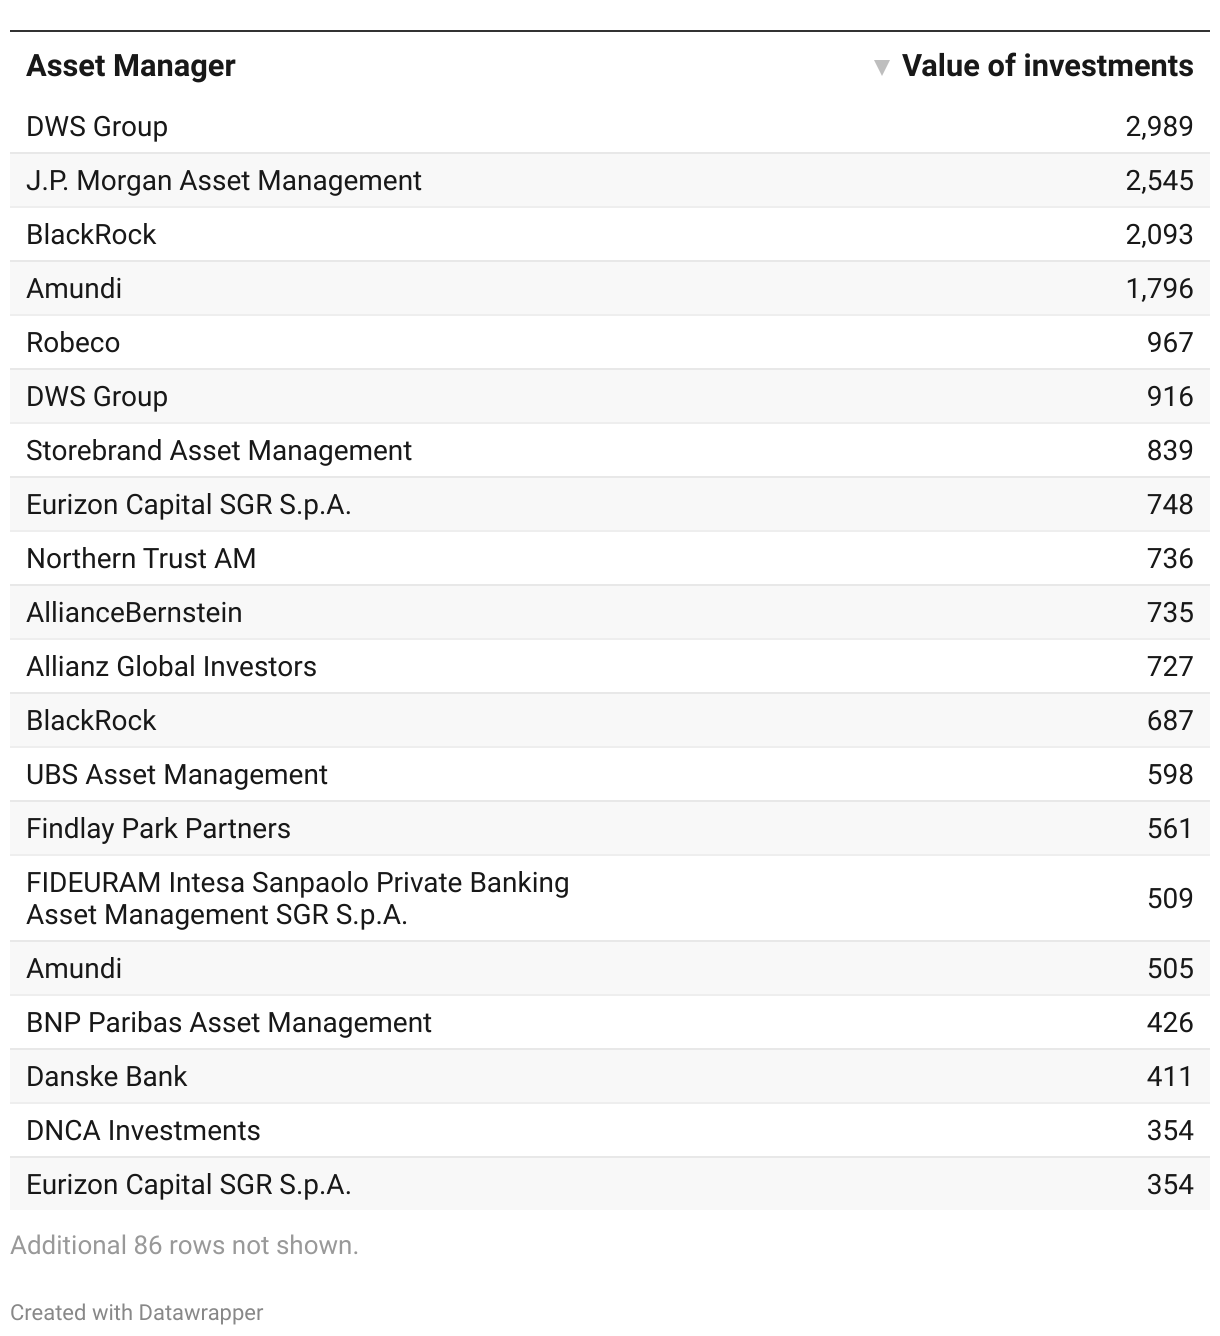The image size is (1220, 1336).
Task: Select the DNCA Investments row
Action: click(x=610, y=1131)
